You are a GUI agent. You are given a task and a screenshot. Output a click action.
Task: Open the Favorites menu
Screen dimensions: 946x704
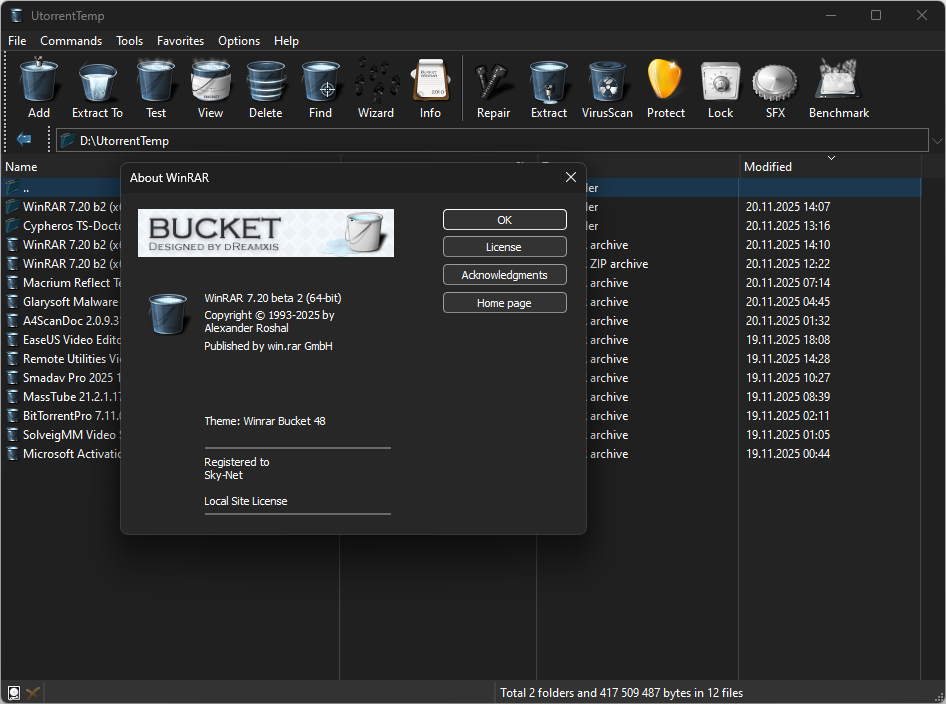(180, 40)
